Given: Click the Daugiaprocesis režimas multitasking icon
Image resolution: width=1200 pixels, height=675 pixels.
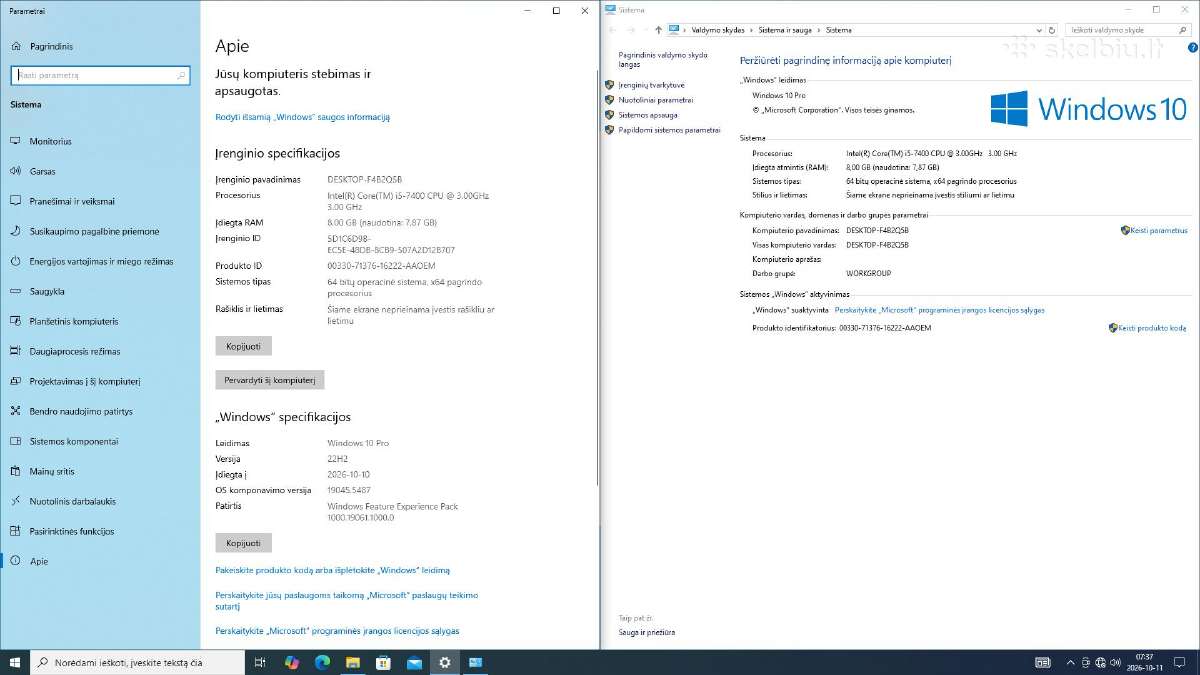Looking at the screenshot, I should coord(16,351).
